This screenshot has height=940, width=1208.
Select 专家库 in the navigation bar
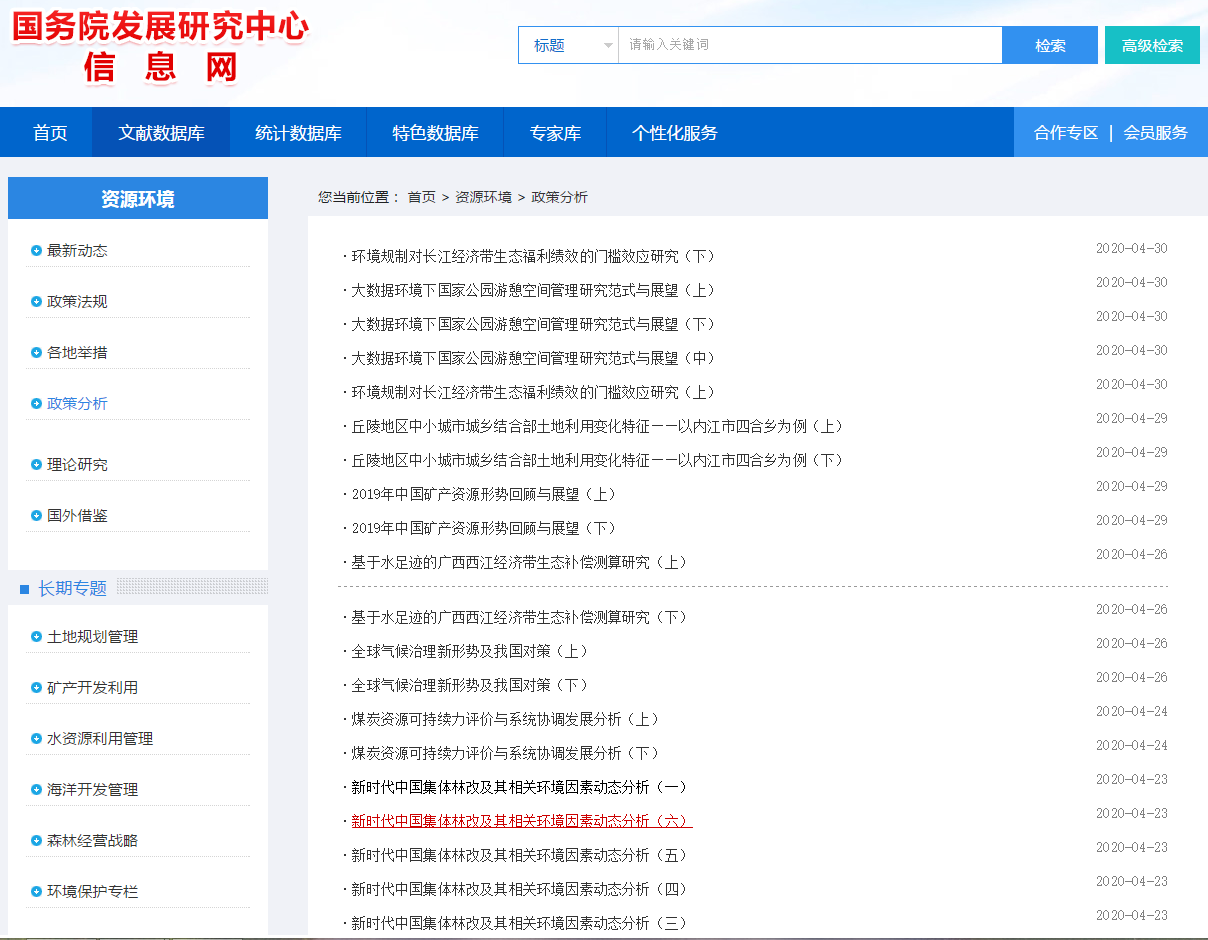point(555,133)
